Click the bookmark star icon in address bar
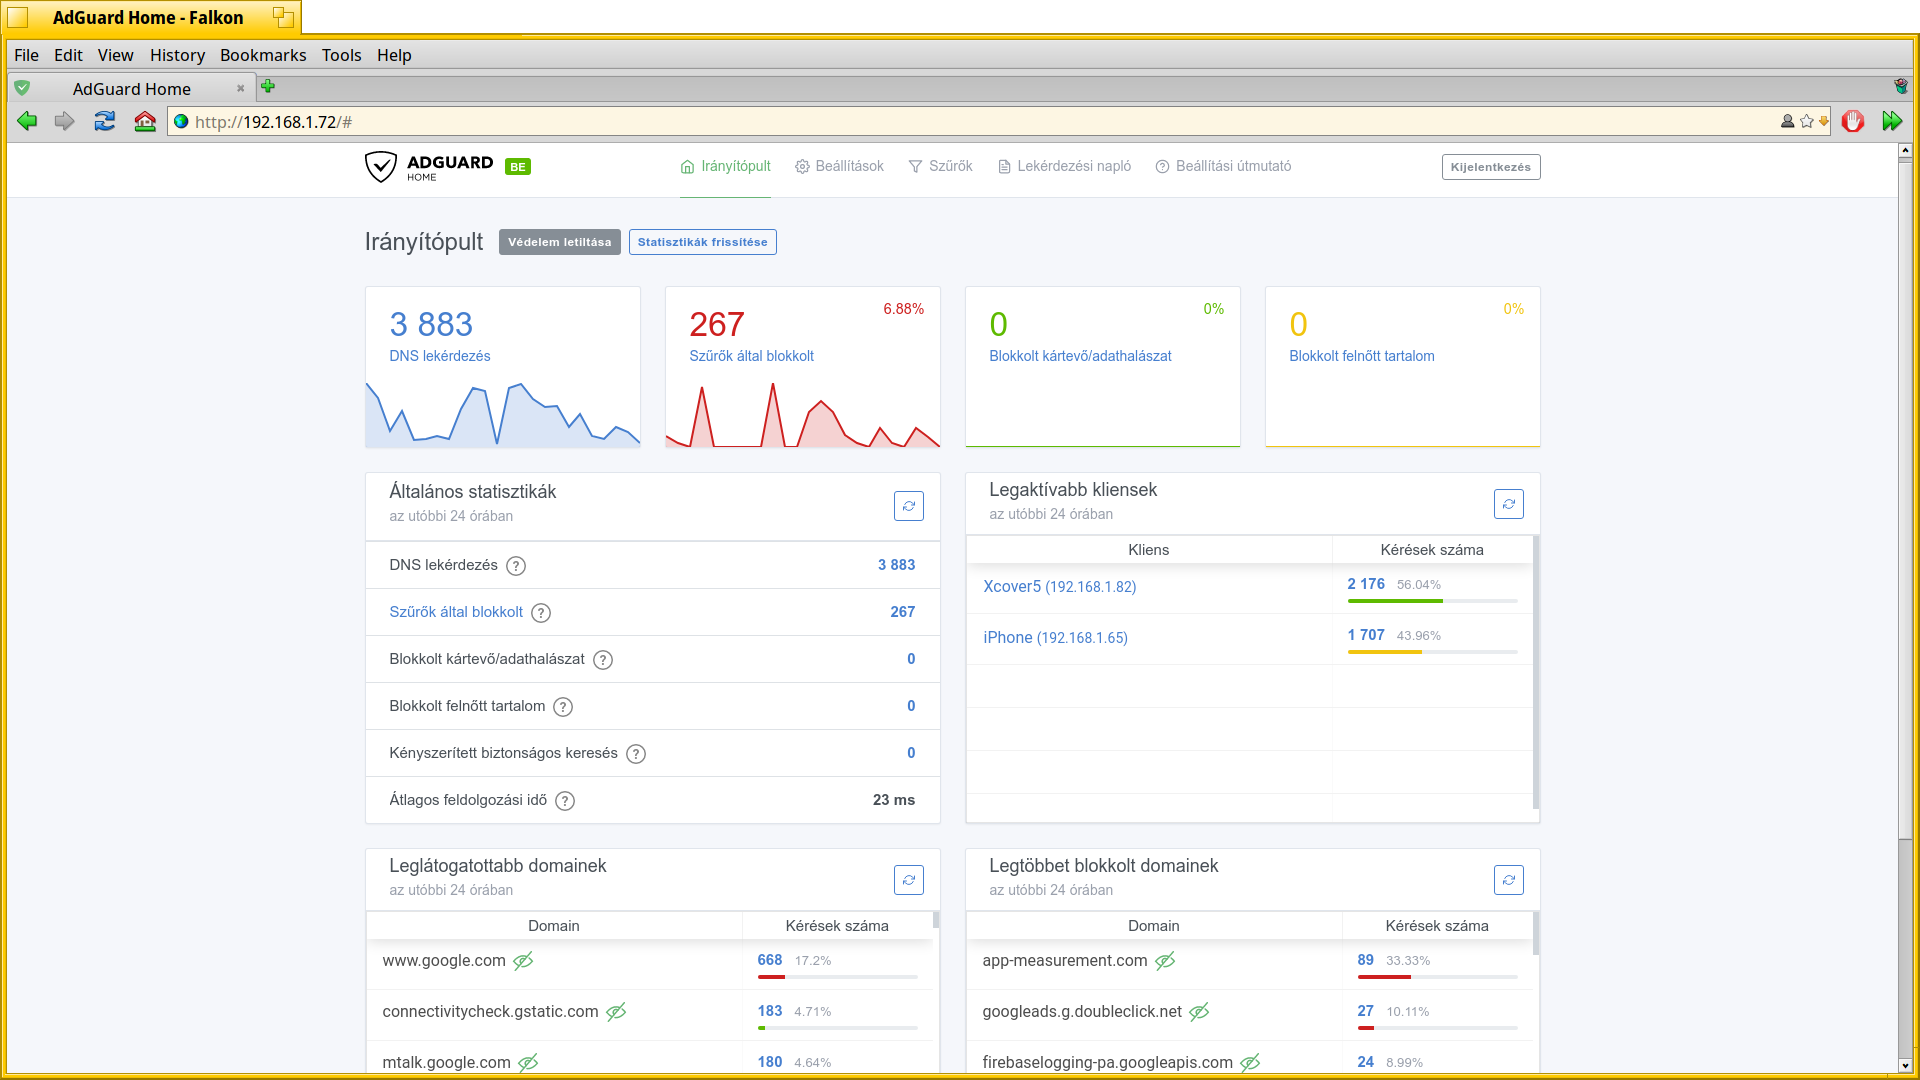1920x1080 pixels. click(1806, 121)
